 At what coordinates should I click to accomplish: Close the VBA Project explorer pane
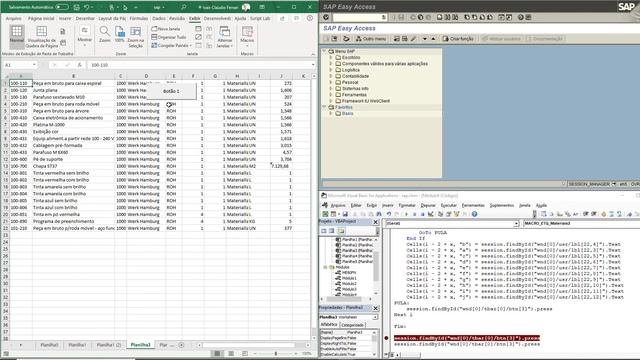[376, 222]
